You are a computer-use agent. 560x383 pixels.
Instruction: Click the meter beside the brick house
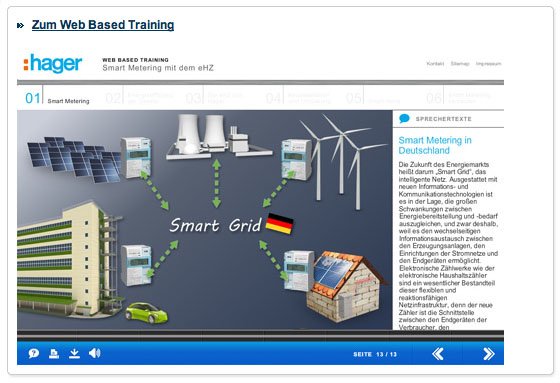pos(299,270)
